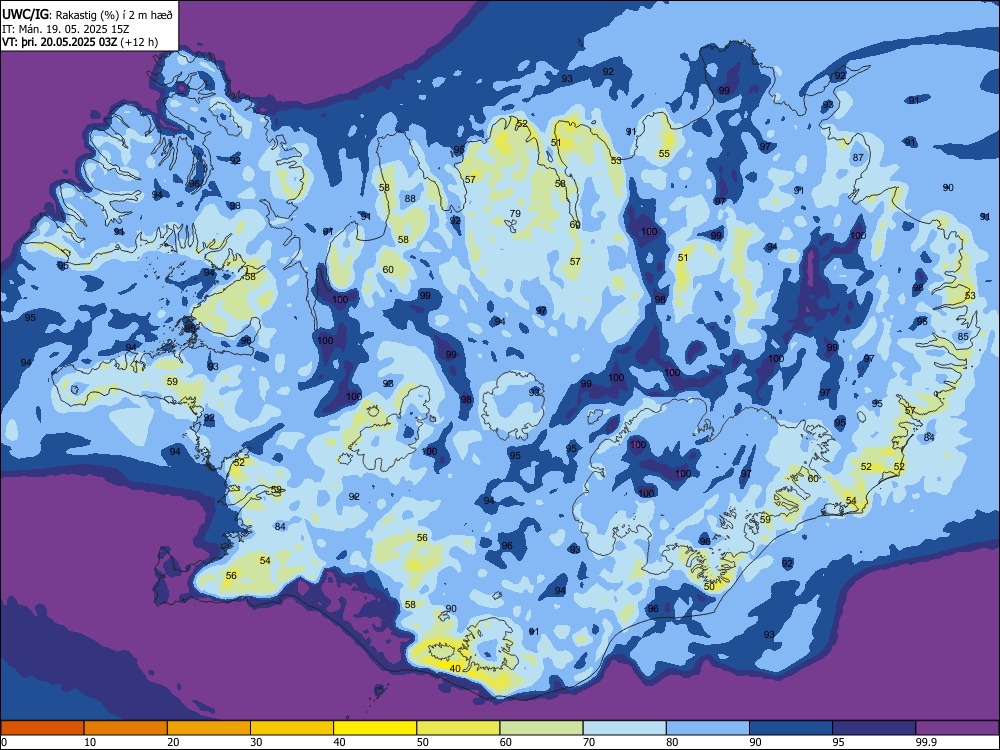The image size is (1000, 750).
Task: Click the 80–90 light blue legend swatch
Action: coord(708,728)
